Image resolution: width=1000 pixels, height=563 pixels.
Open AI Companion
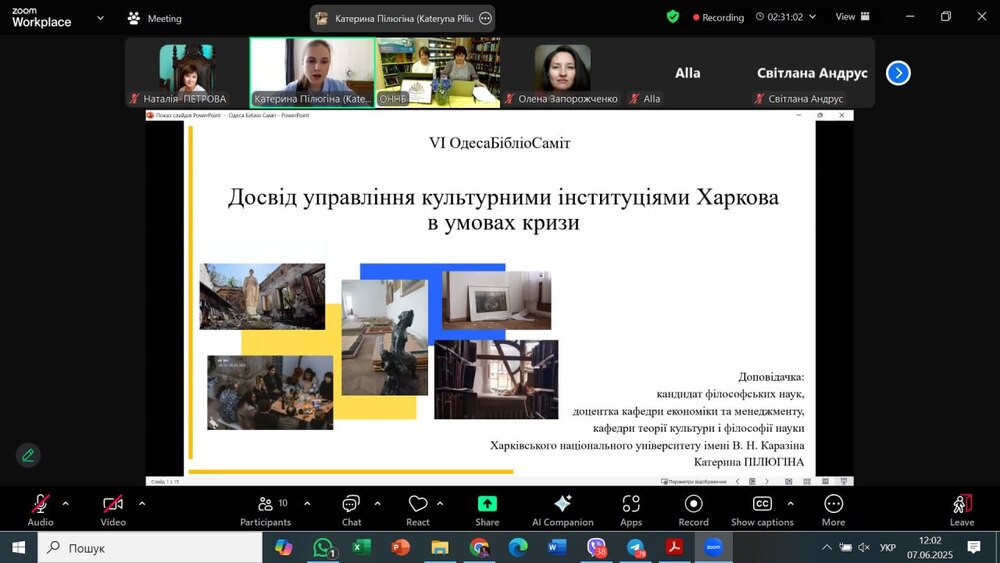(562, 509)
